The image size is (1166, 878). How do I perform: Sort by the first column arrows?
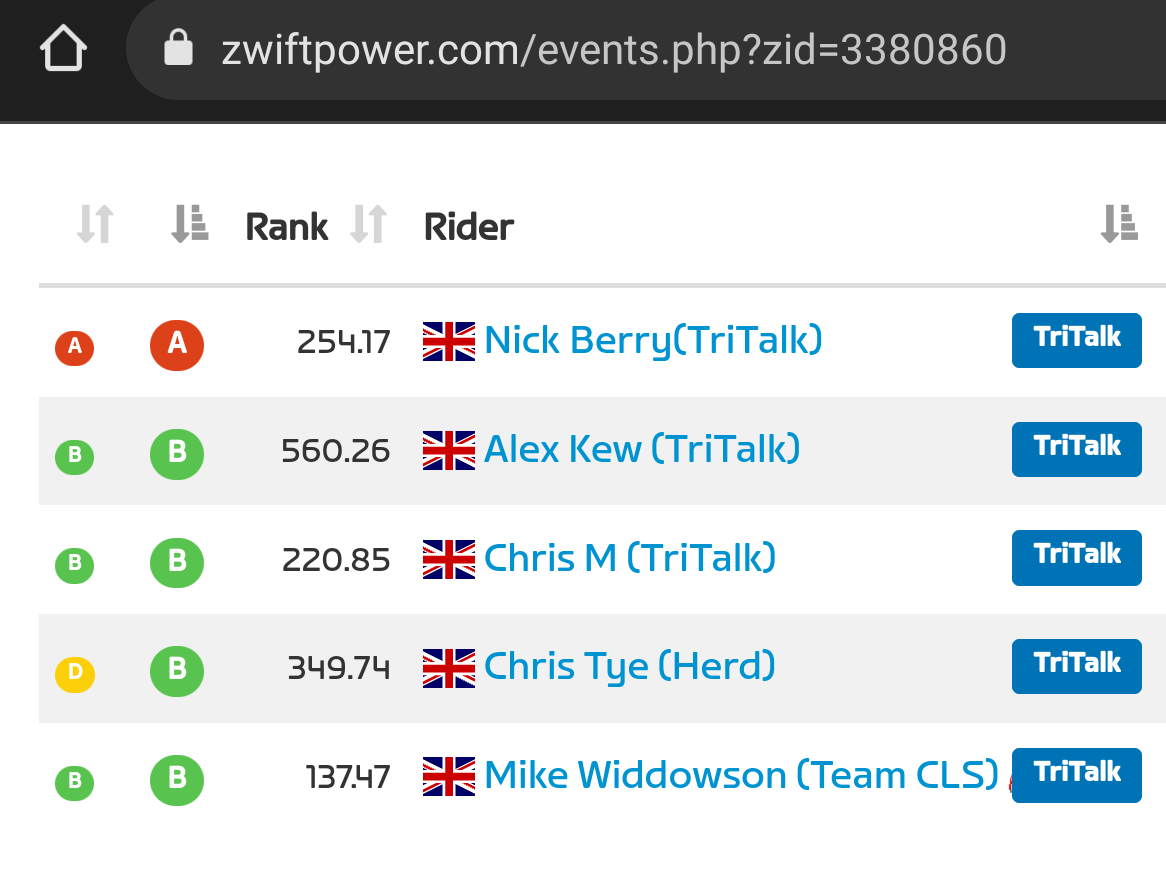tap(95, 224)
